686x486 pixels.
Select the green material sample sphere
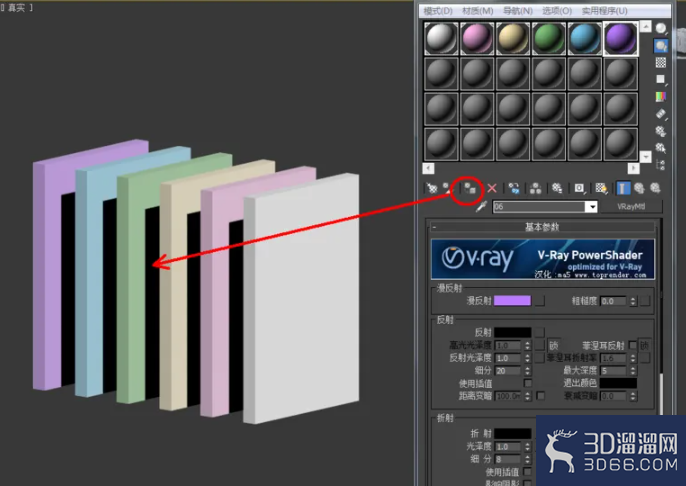coord(549,38)
